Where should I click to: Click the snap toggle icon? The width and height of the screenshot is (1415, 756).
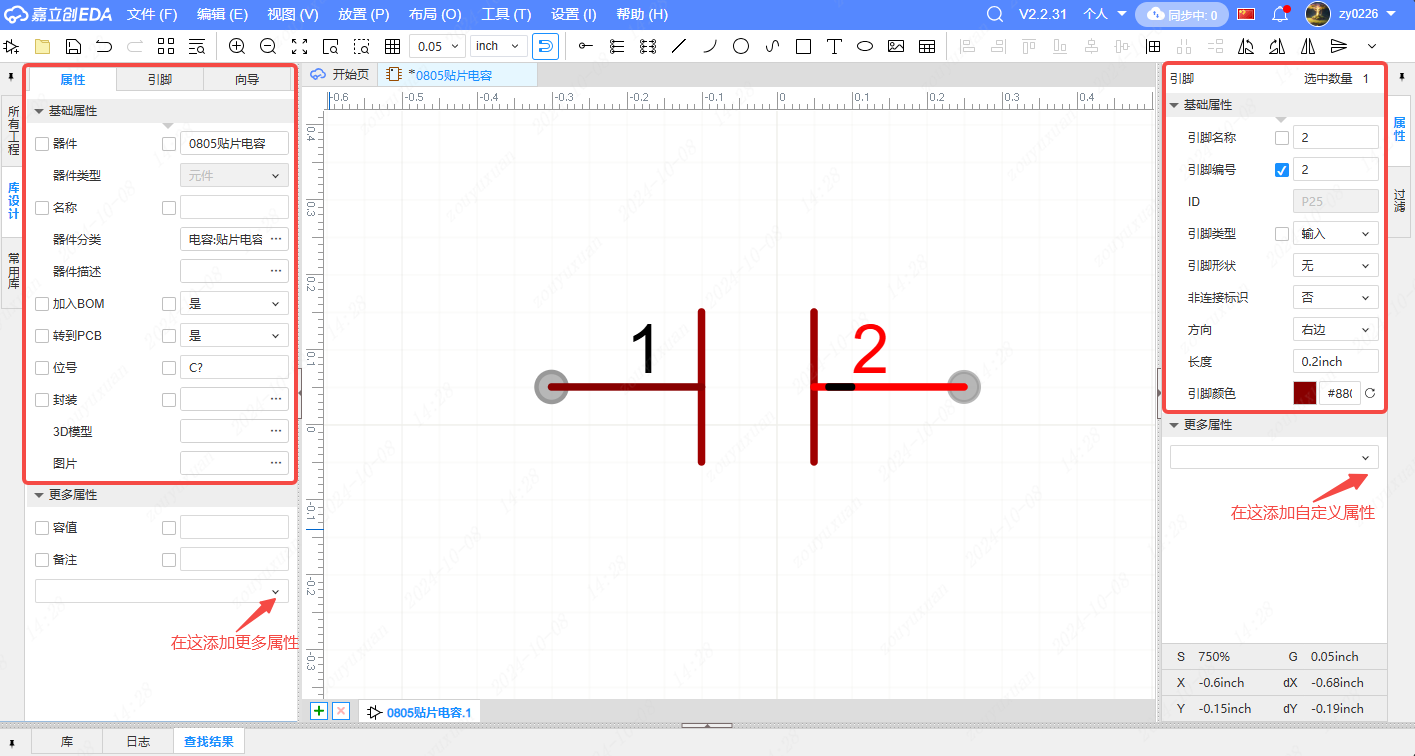546,46
